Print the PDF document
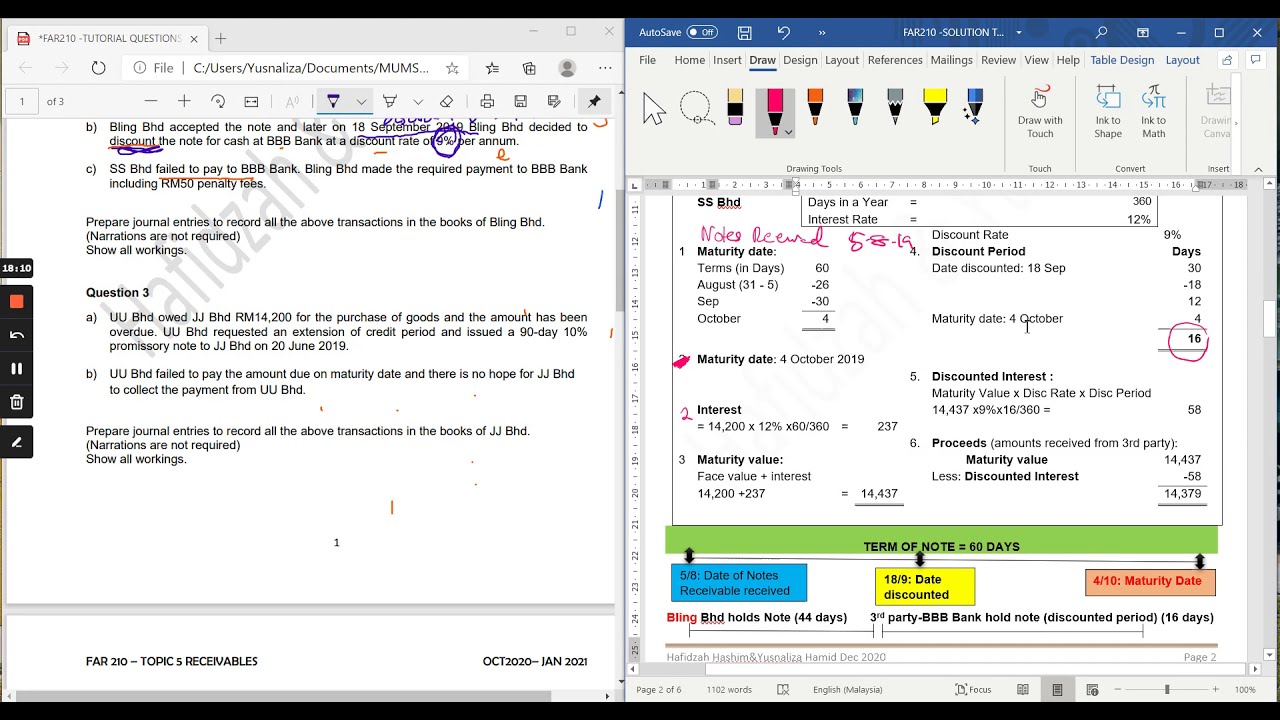Screen dimensions: 1280x720 (487, 101)
